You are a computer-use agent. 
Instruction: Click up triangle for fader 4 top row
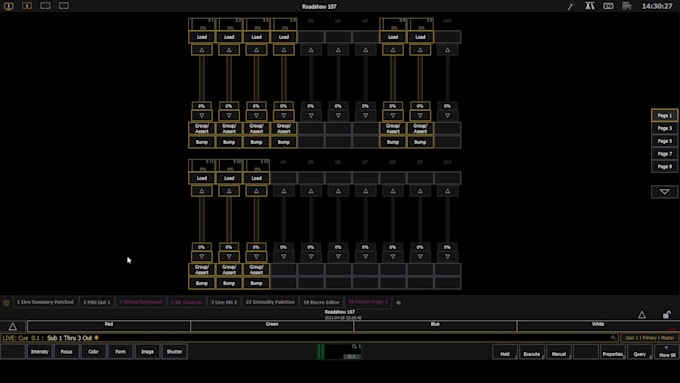click(x=284, y=50)
